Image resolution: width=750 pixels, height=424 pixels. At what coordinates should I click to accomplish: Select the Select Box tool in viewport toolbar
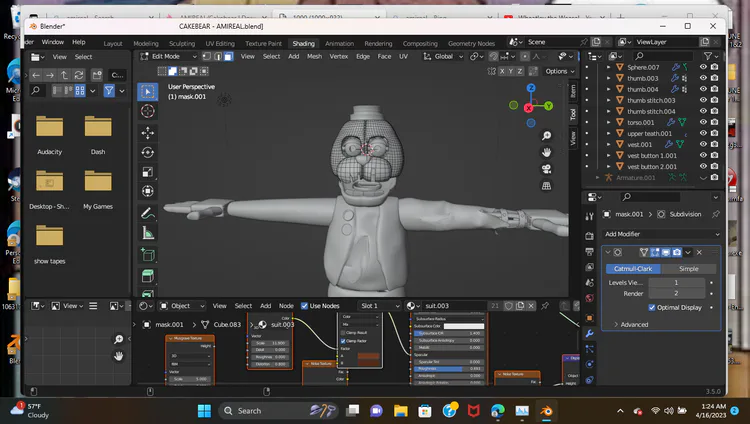(148, 92)
